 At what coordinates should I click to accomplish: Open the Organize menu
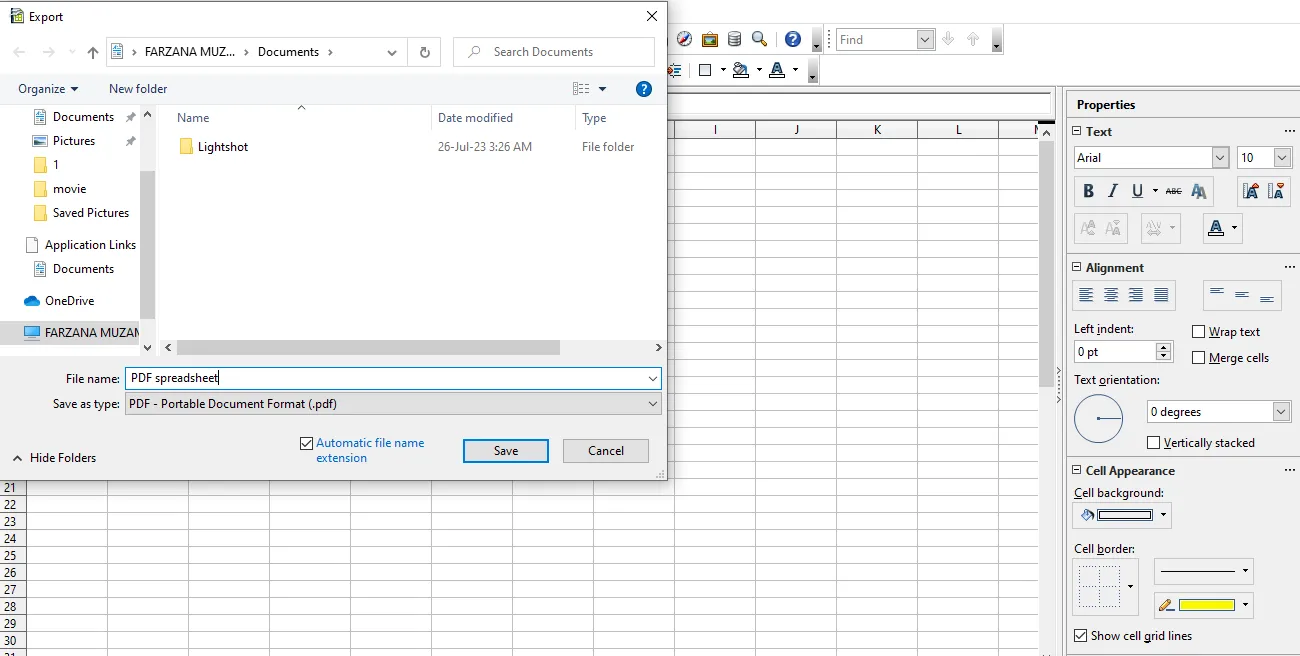coord(47,88)
